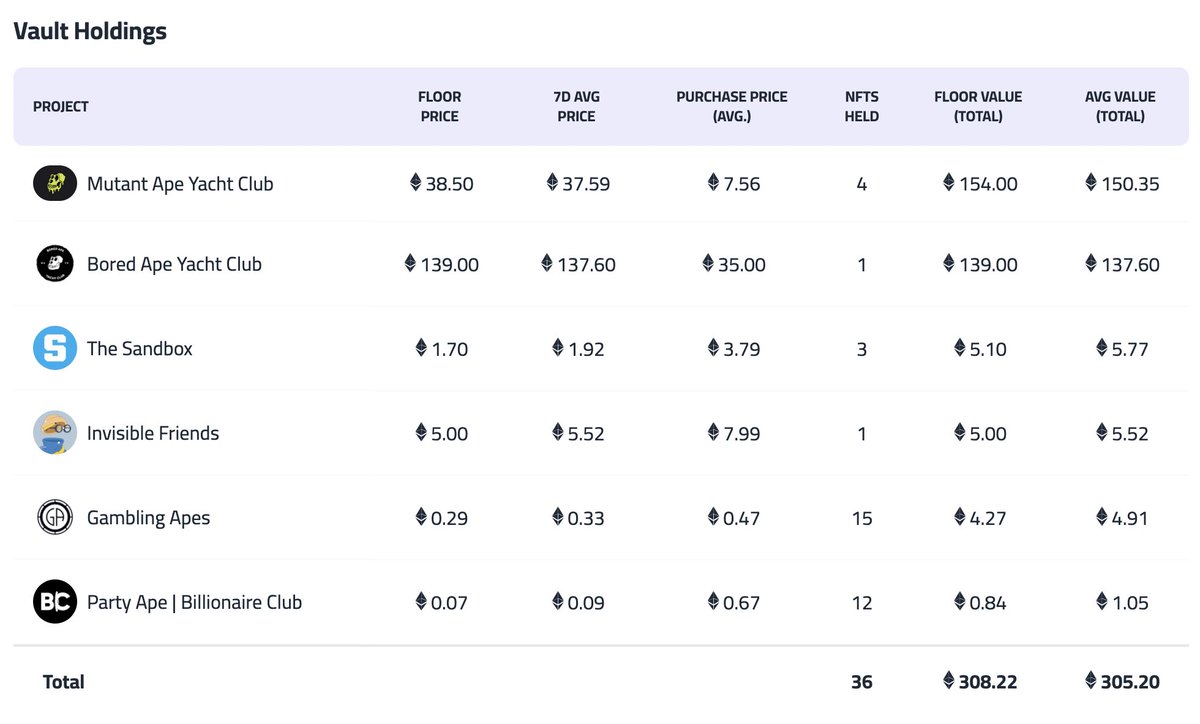Click the Invisible Friends avatar icon
This screenshot has width=1200, height=724.
pos(55,433)
